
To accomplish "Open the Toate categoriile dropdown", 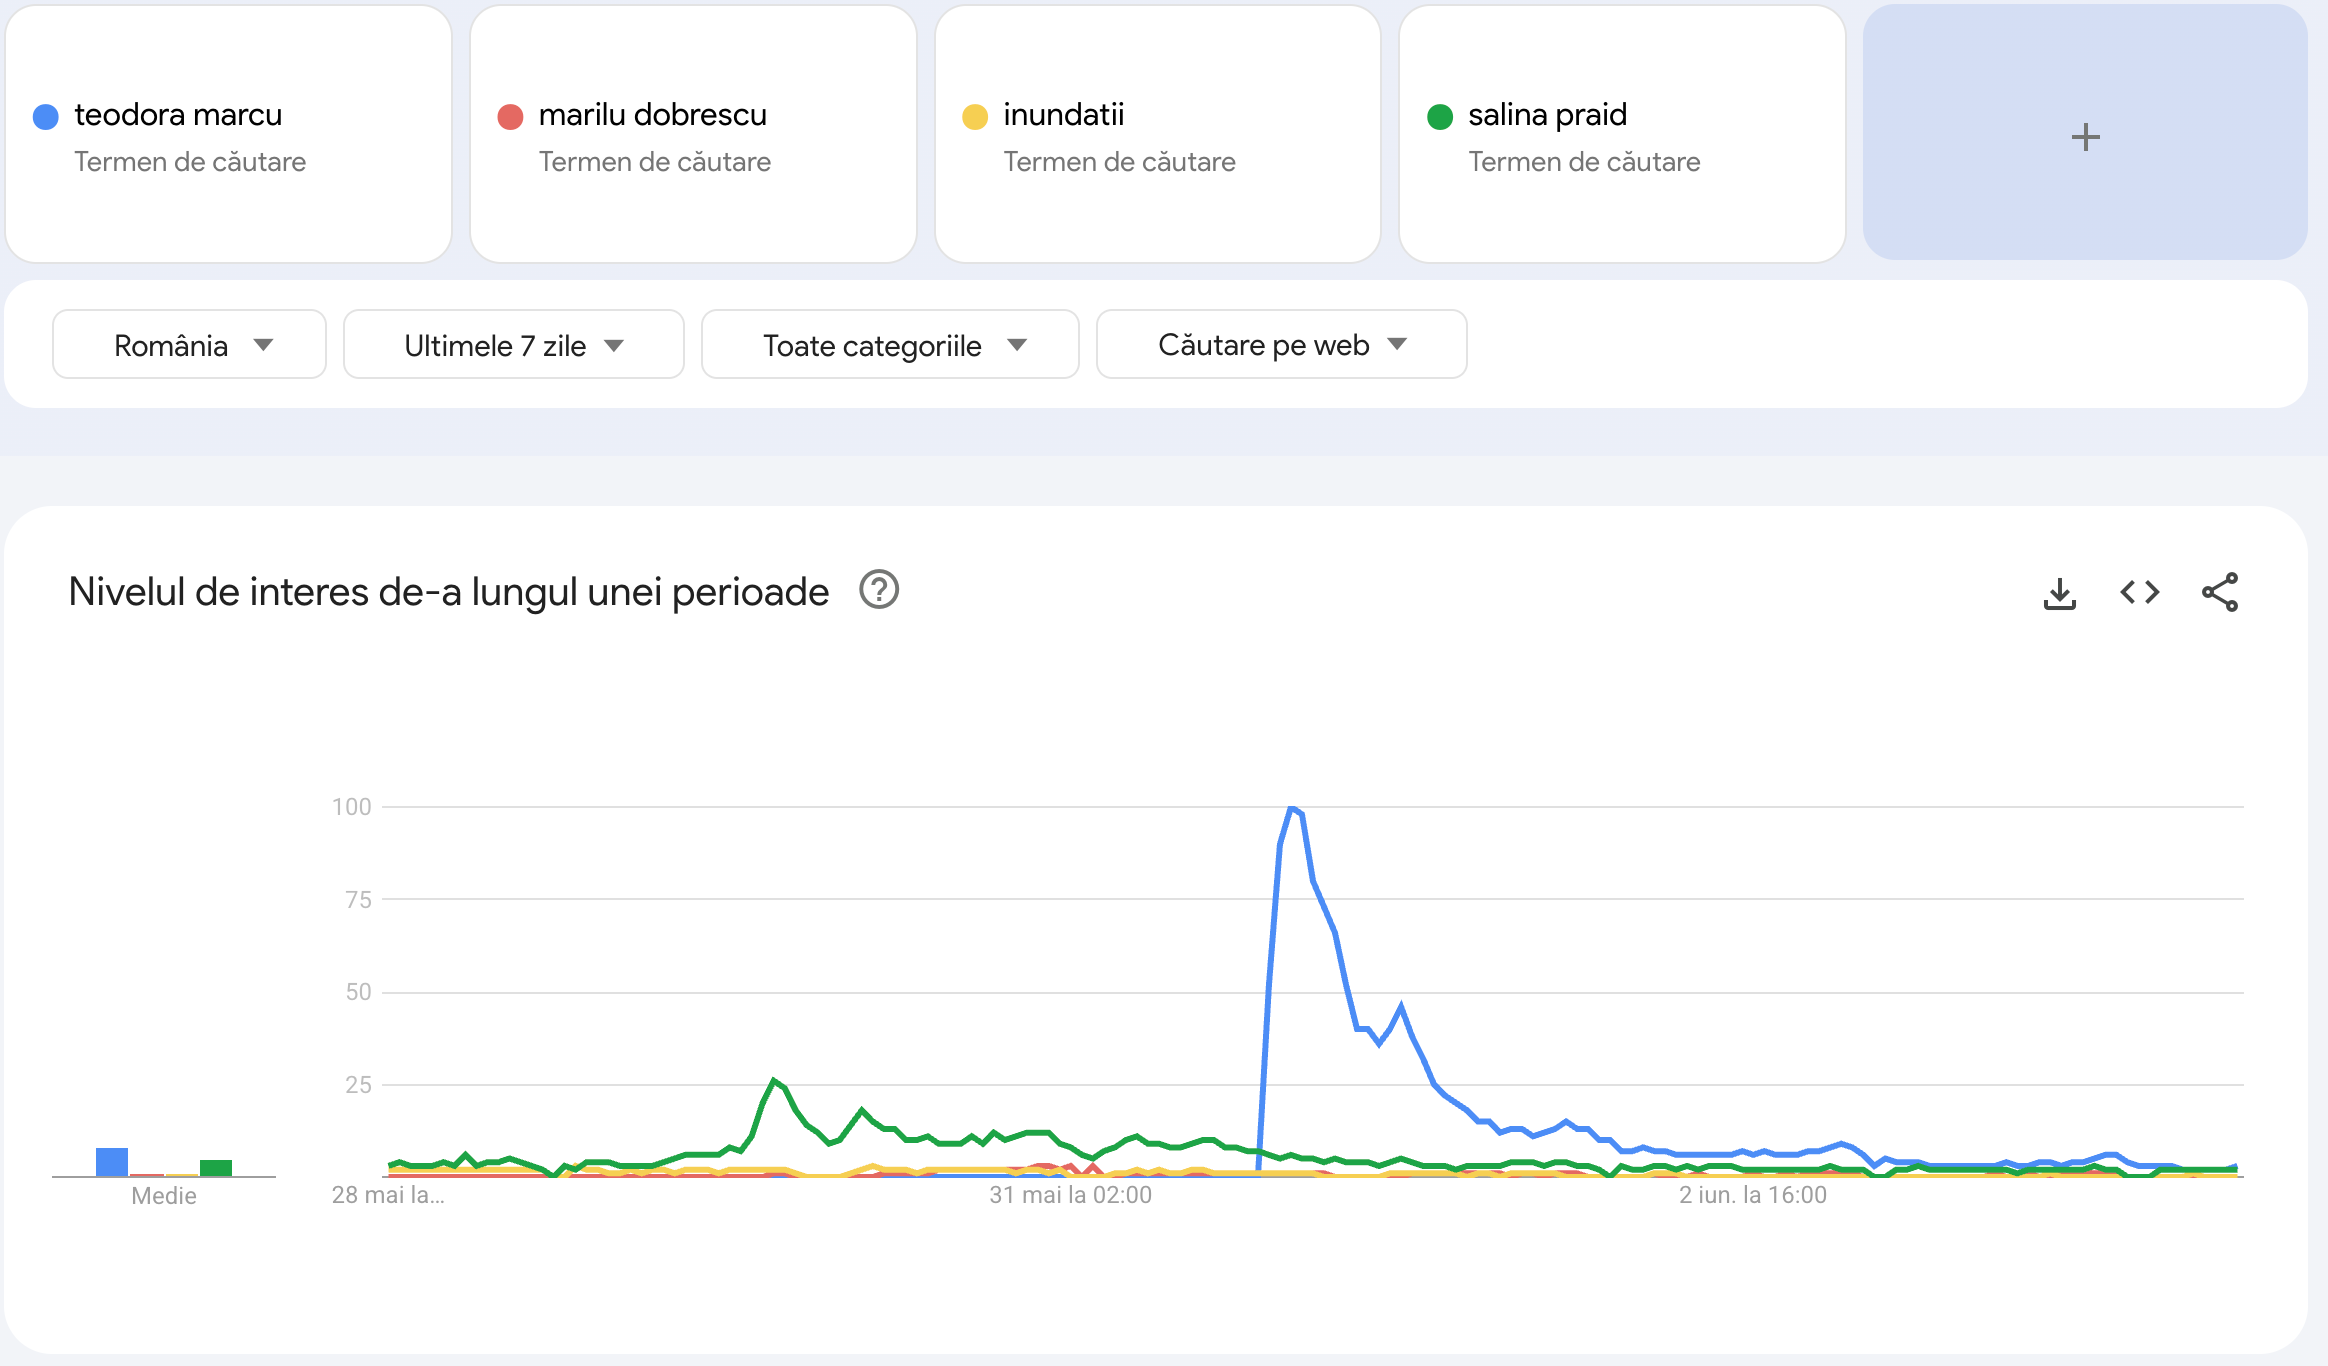I will 890,344.
